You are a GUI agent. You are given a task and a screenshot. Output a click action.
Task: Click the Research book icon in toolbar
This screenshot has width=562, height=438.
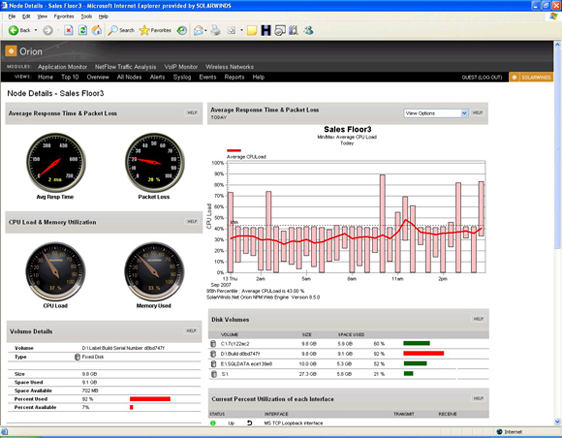[x=294, y=30]
